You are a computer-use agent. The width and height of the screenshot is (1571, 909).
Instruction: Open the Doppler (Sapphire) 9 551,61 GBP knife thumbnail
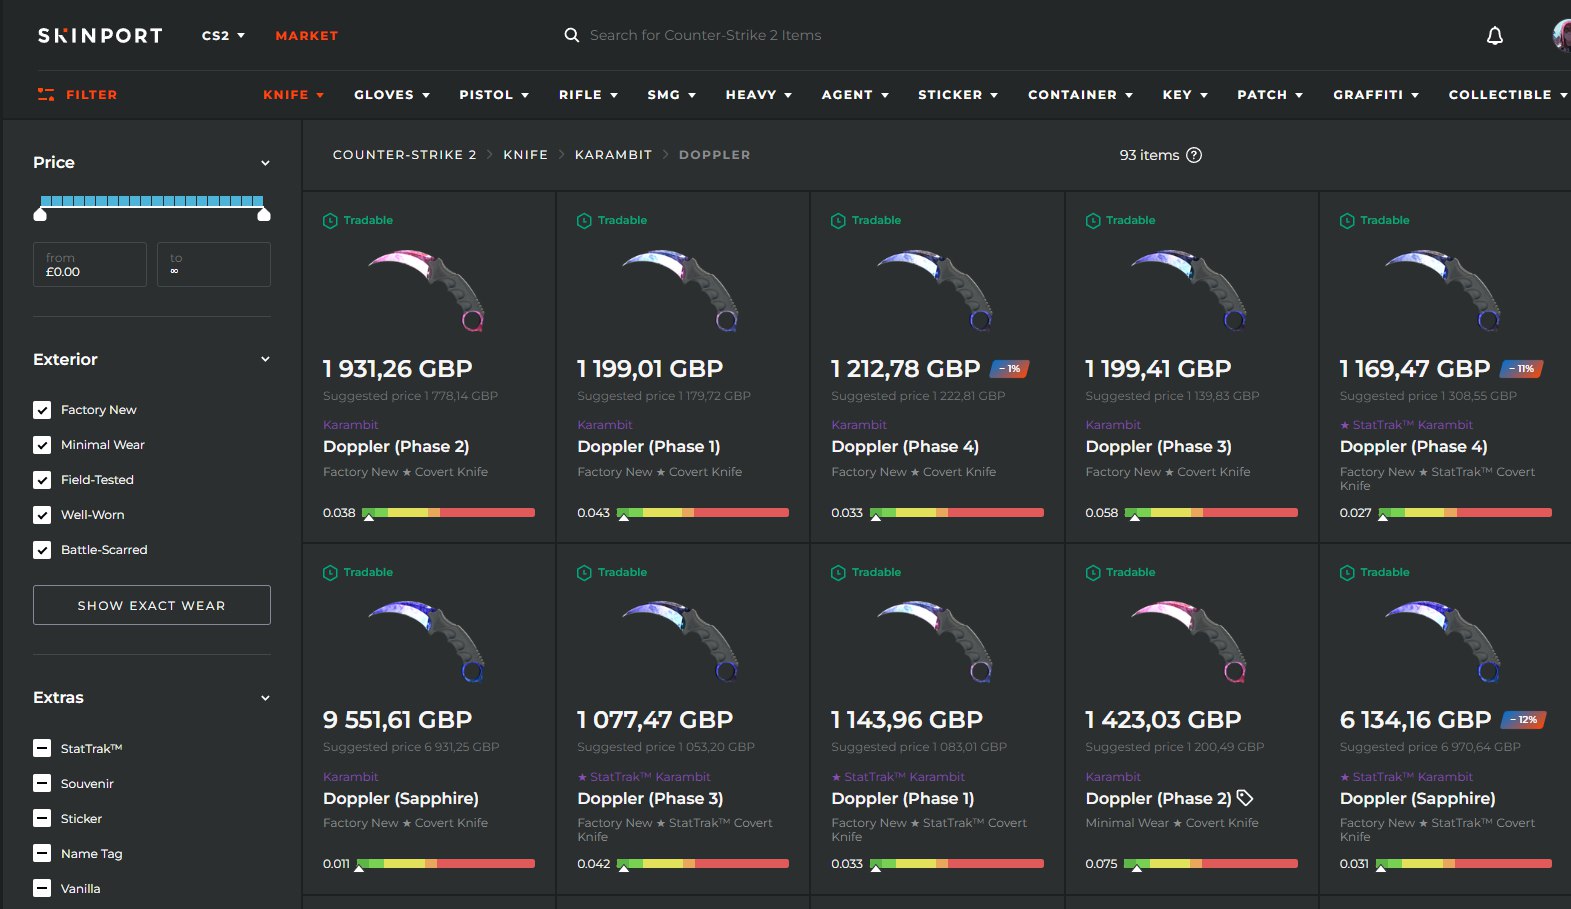428,640
